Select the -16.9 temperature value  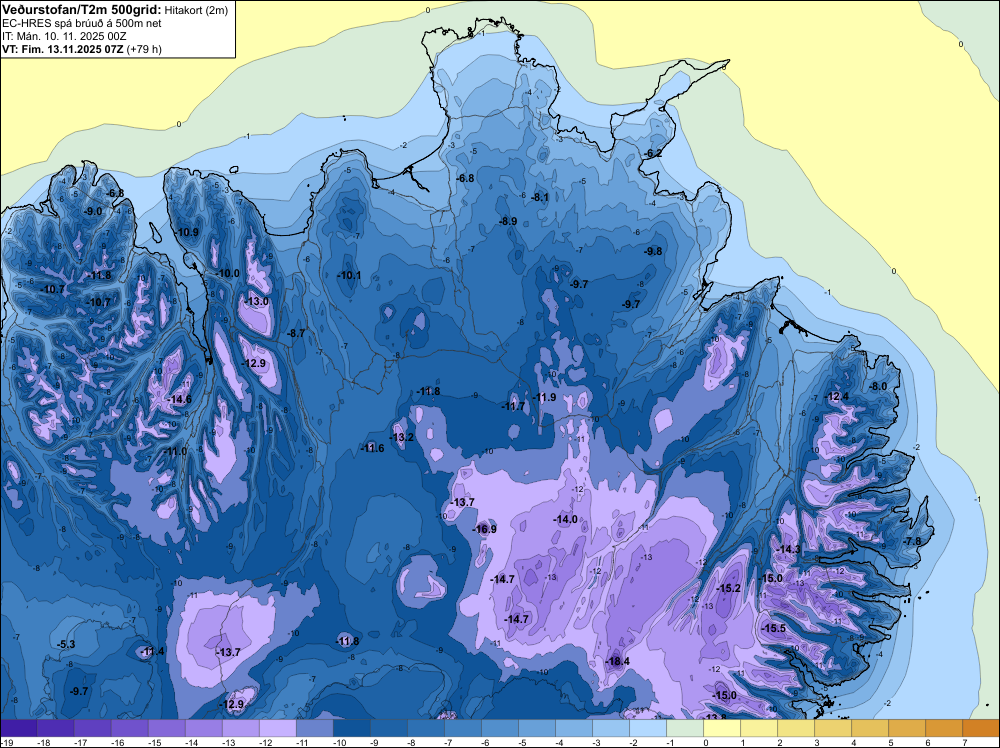pos(485,529)
